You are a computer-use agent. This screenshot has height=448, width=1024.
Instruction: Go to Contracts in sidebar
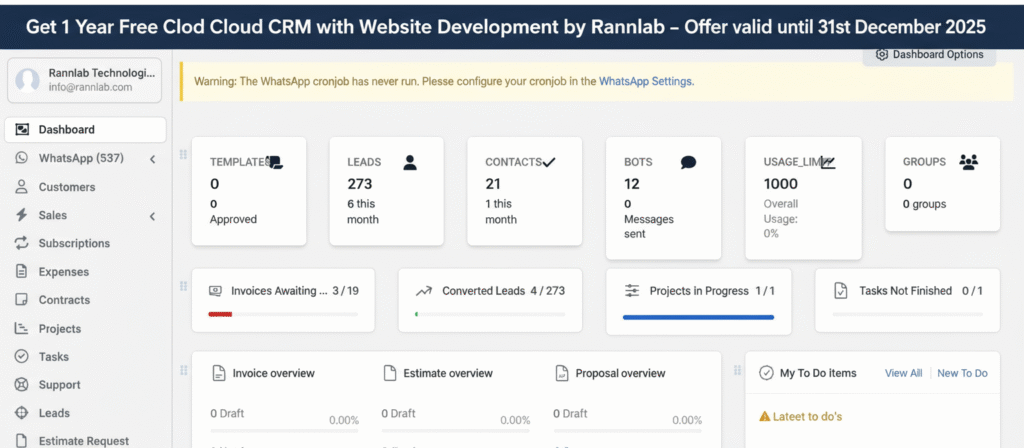click(x=64, y=300)
